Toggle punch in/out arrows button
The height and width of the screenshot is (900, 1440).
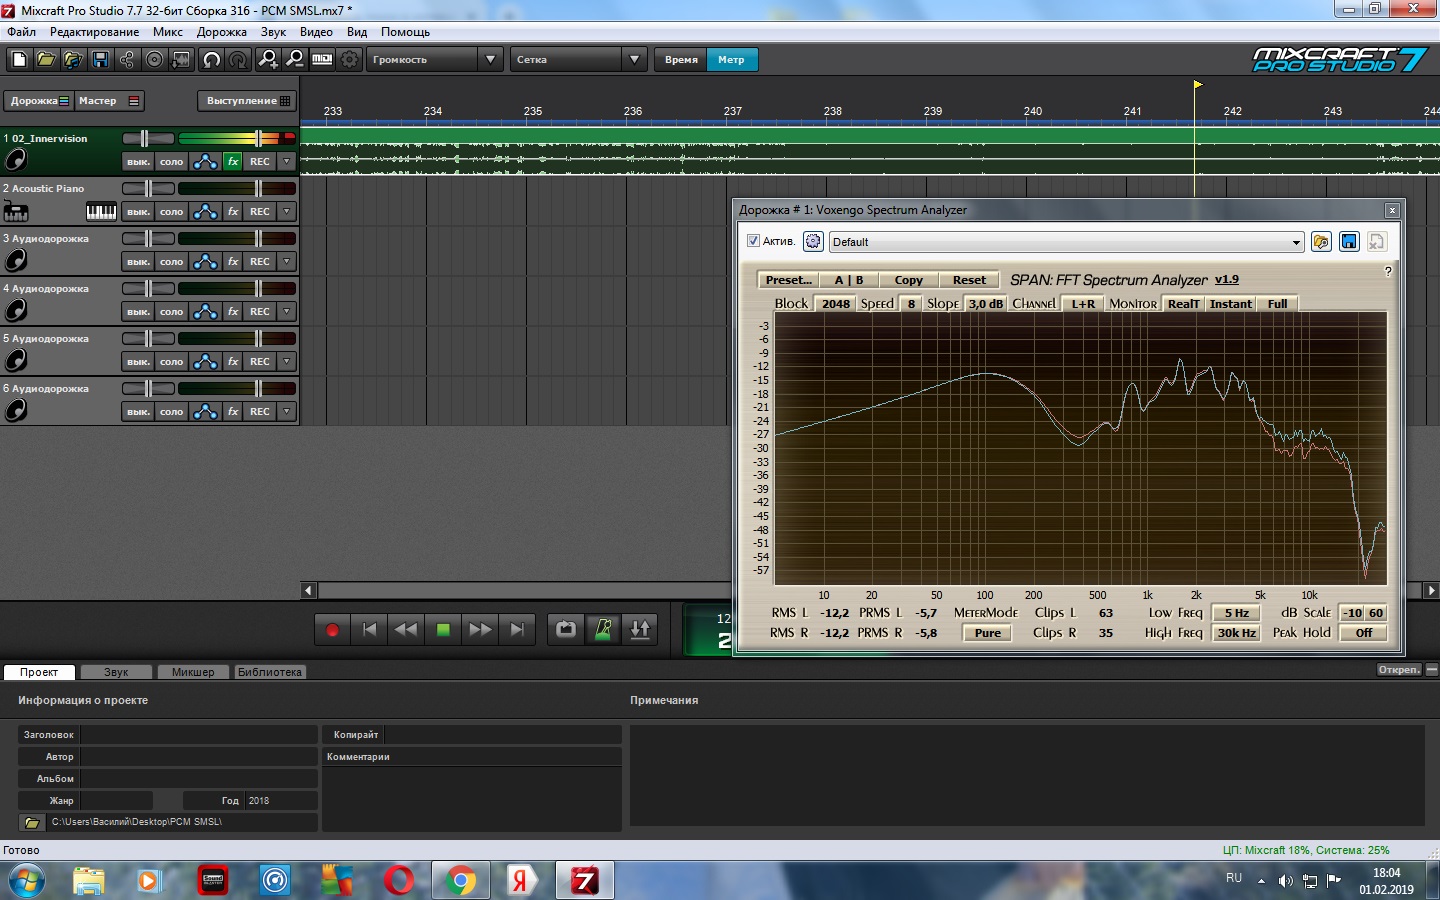coord(640,629)
